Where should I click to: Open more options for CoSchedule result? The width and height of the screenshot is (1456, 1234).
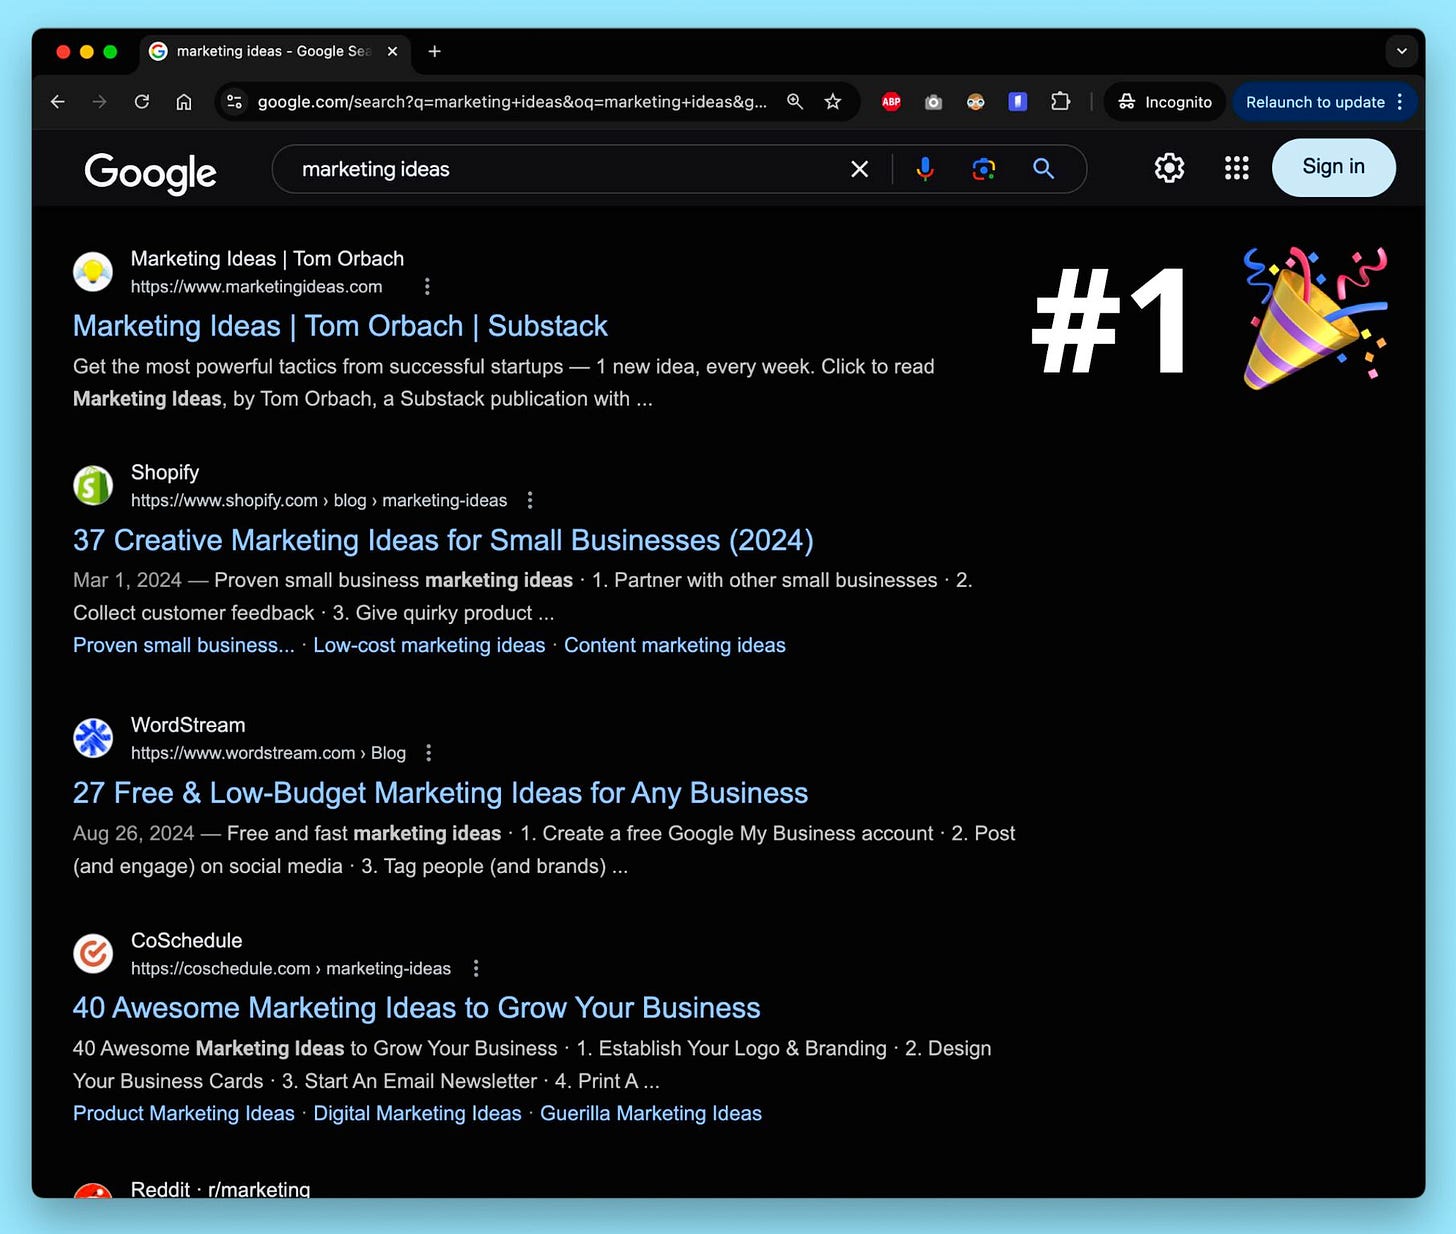point(476,968)
